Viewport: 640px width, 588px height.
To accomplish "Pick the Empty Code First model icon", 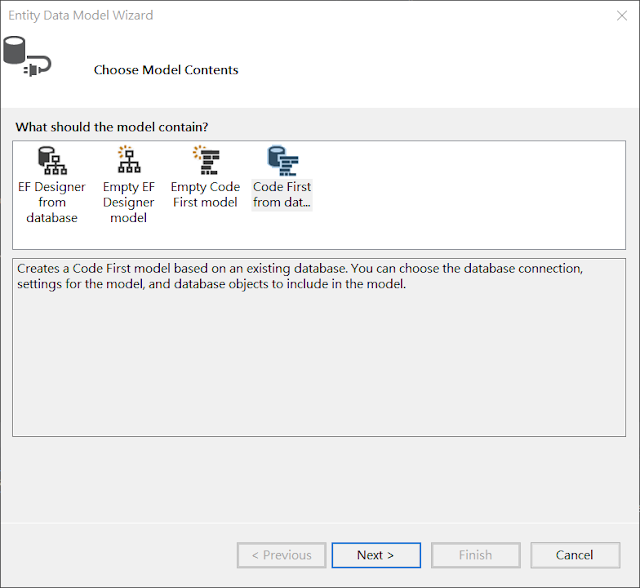I will 207,160.
